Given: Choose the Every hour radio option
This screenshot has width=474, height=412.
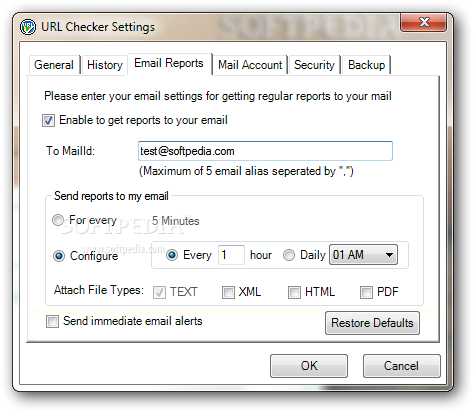Looking at the screenshot, I should click(172, 255).
